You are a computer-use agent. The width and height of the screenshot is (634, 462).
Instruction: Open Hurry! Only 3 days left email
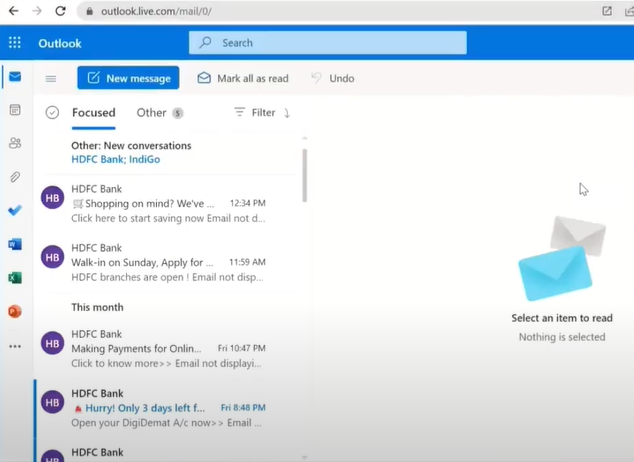tap(166, 408)
